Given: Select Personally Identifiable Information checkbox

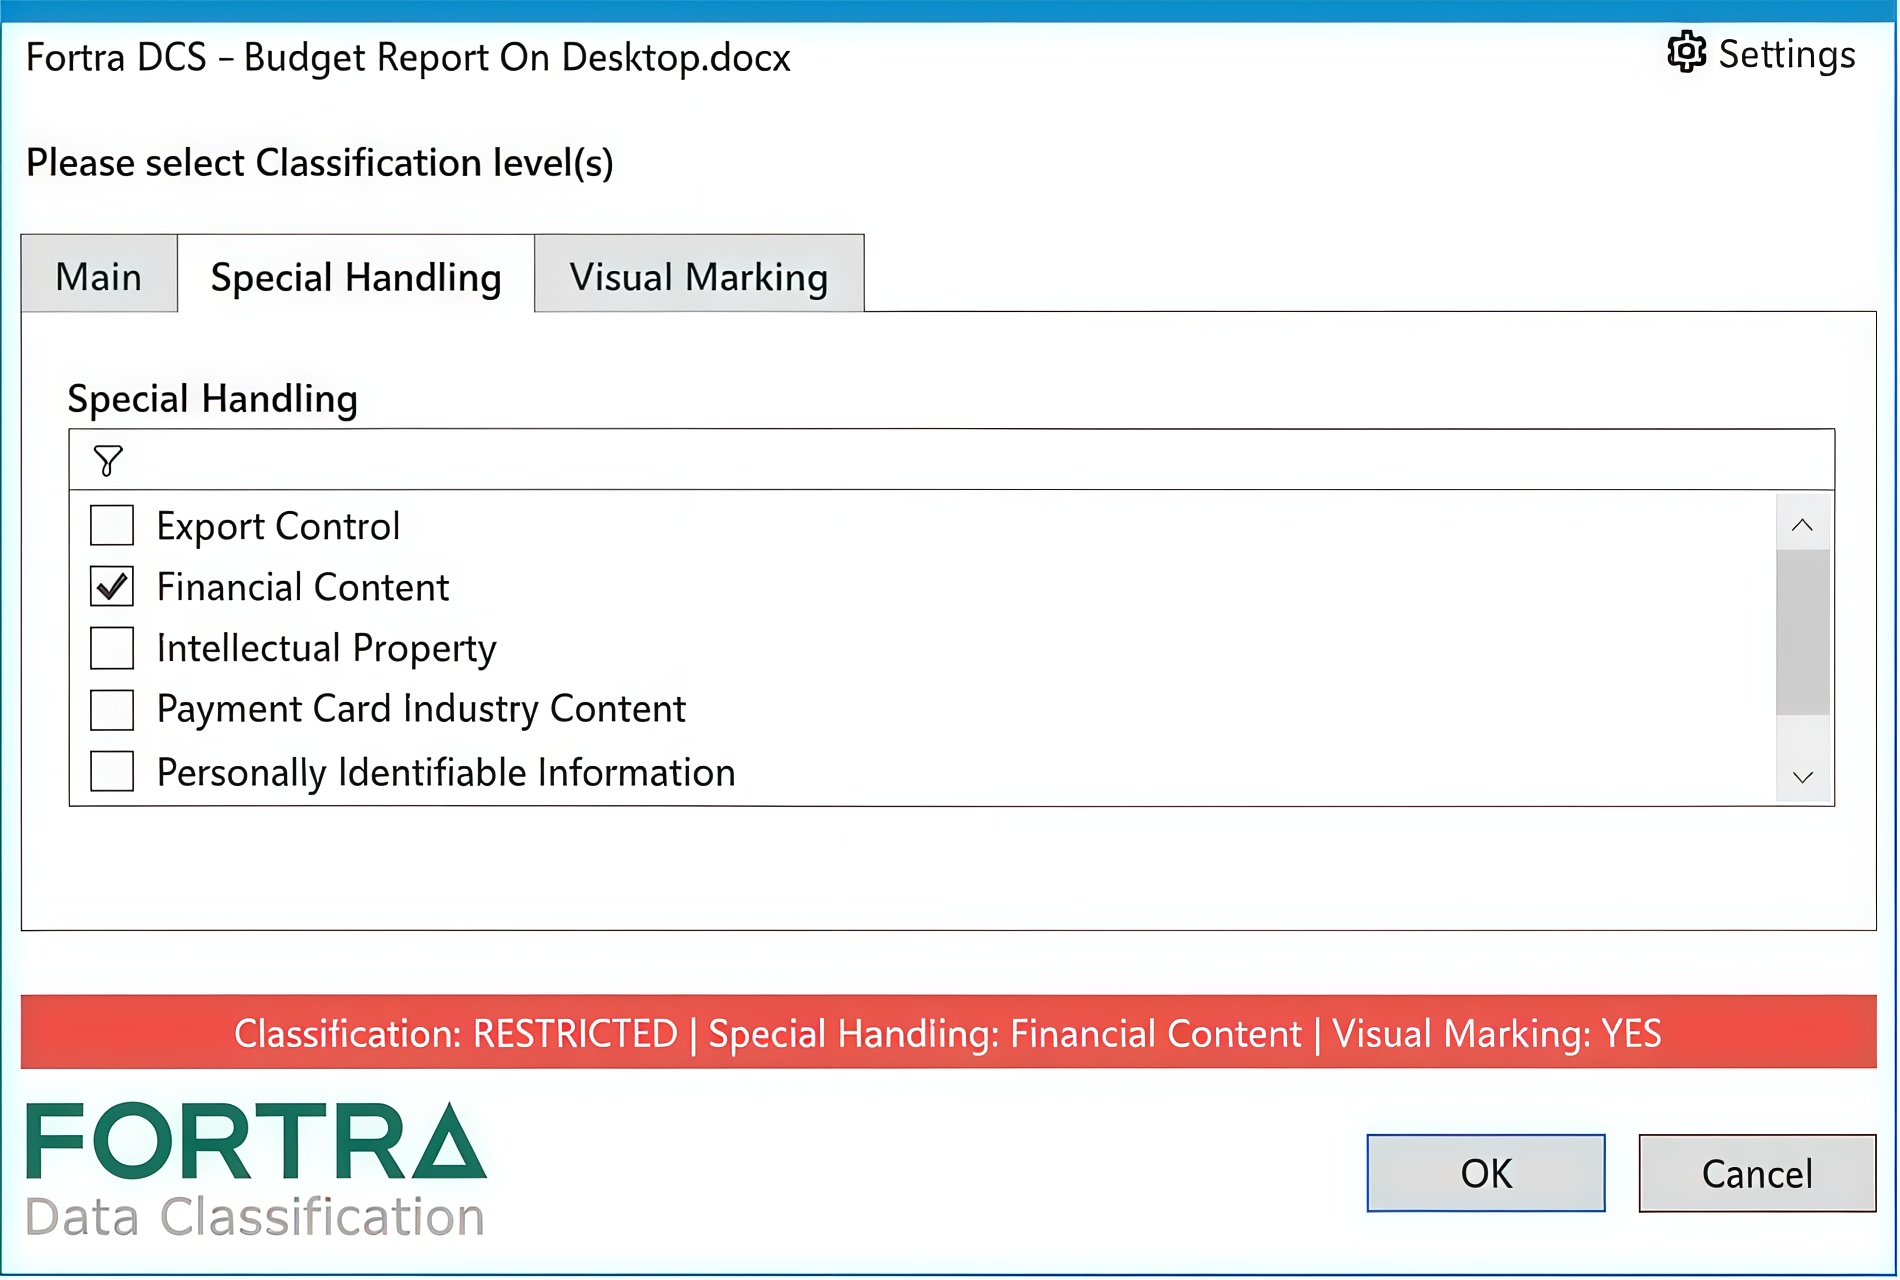Looking at the screenshot, I should (112, 772).
